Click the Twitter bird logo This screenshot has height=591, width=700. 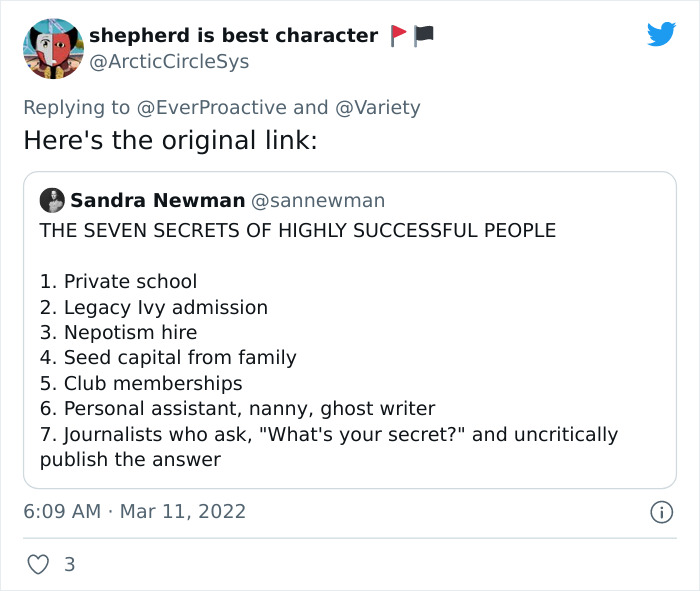click(661, 35)
